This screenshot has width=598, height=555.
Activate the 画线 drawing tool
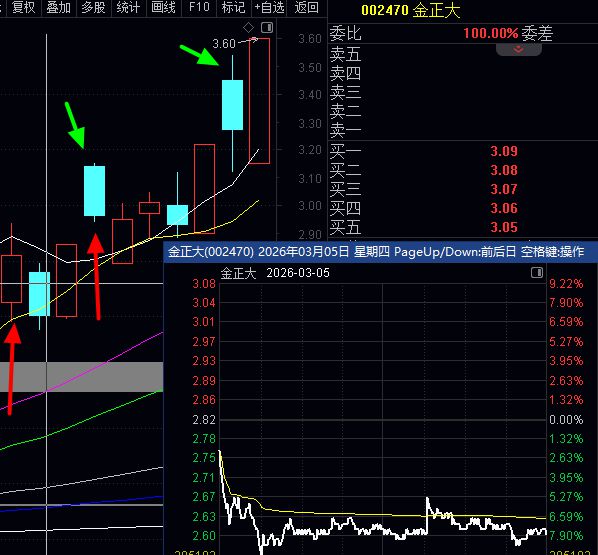tap(163, 7)
